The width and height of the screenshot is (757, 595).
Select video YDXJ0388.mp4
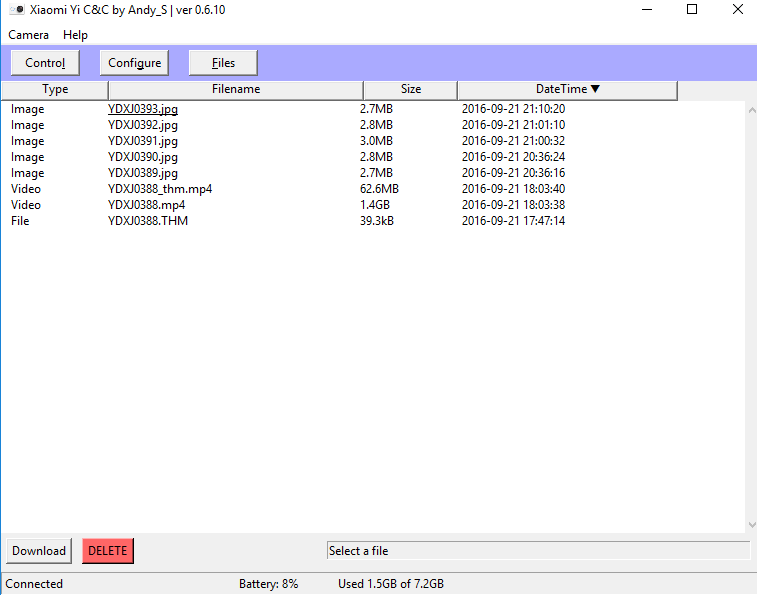146,205
